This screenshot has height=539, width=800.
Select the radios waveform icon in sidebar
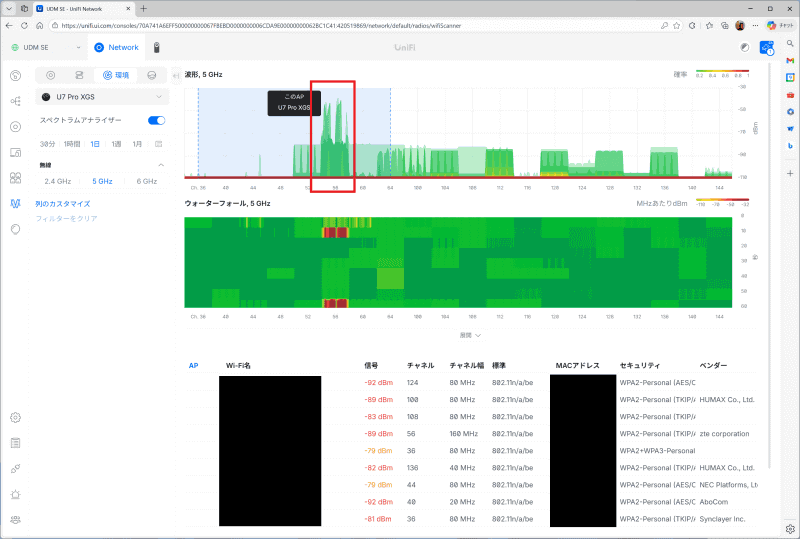pos(16,203)
